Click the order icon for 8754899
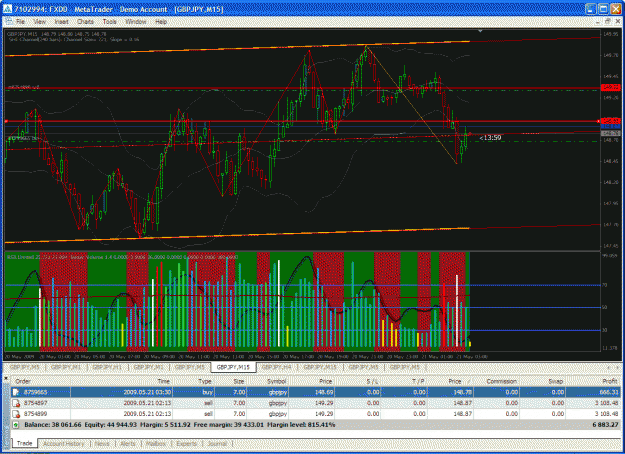The image size is (625, 454). pyautogui.click(x=16, y=414)
